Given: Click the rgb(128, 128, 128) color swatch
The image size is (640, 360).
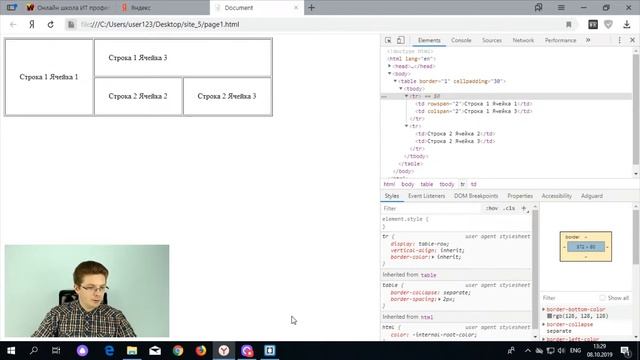Looking at the screenshot, I should click(549, 316).
